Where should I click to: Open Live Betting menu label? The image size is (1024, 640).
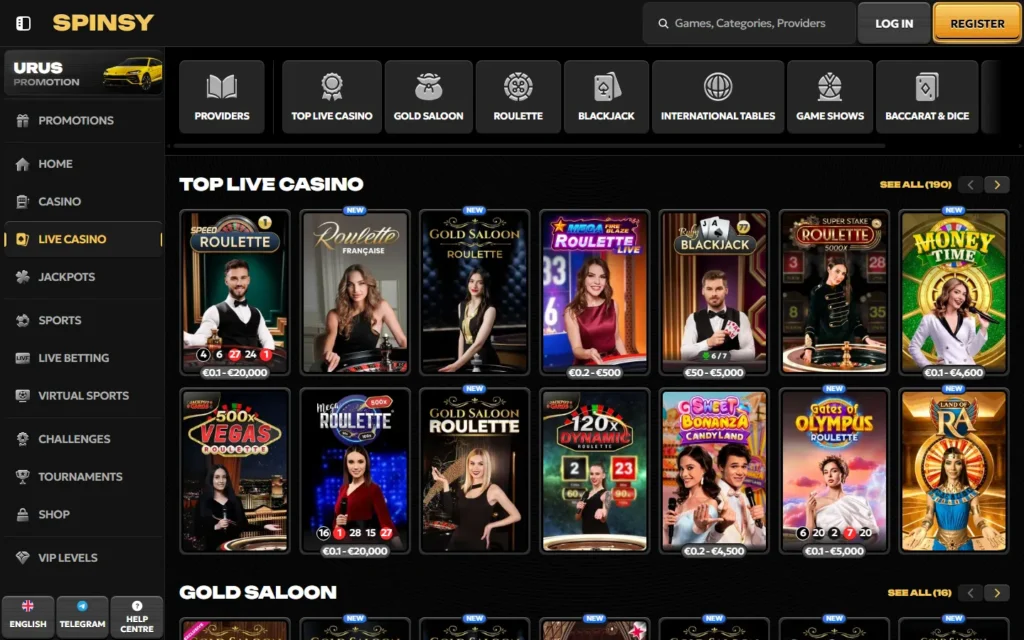pos(74,358)
